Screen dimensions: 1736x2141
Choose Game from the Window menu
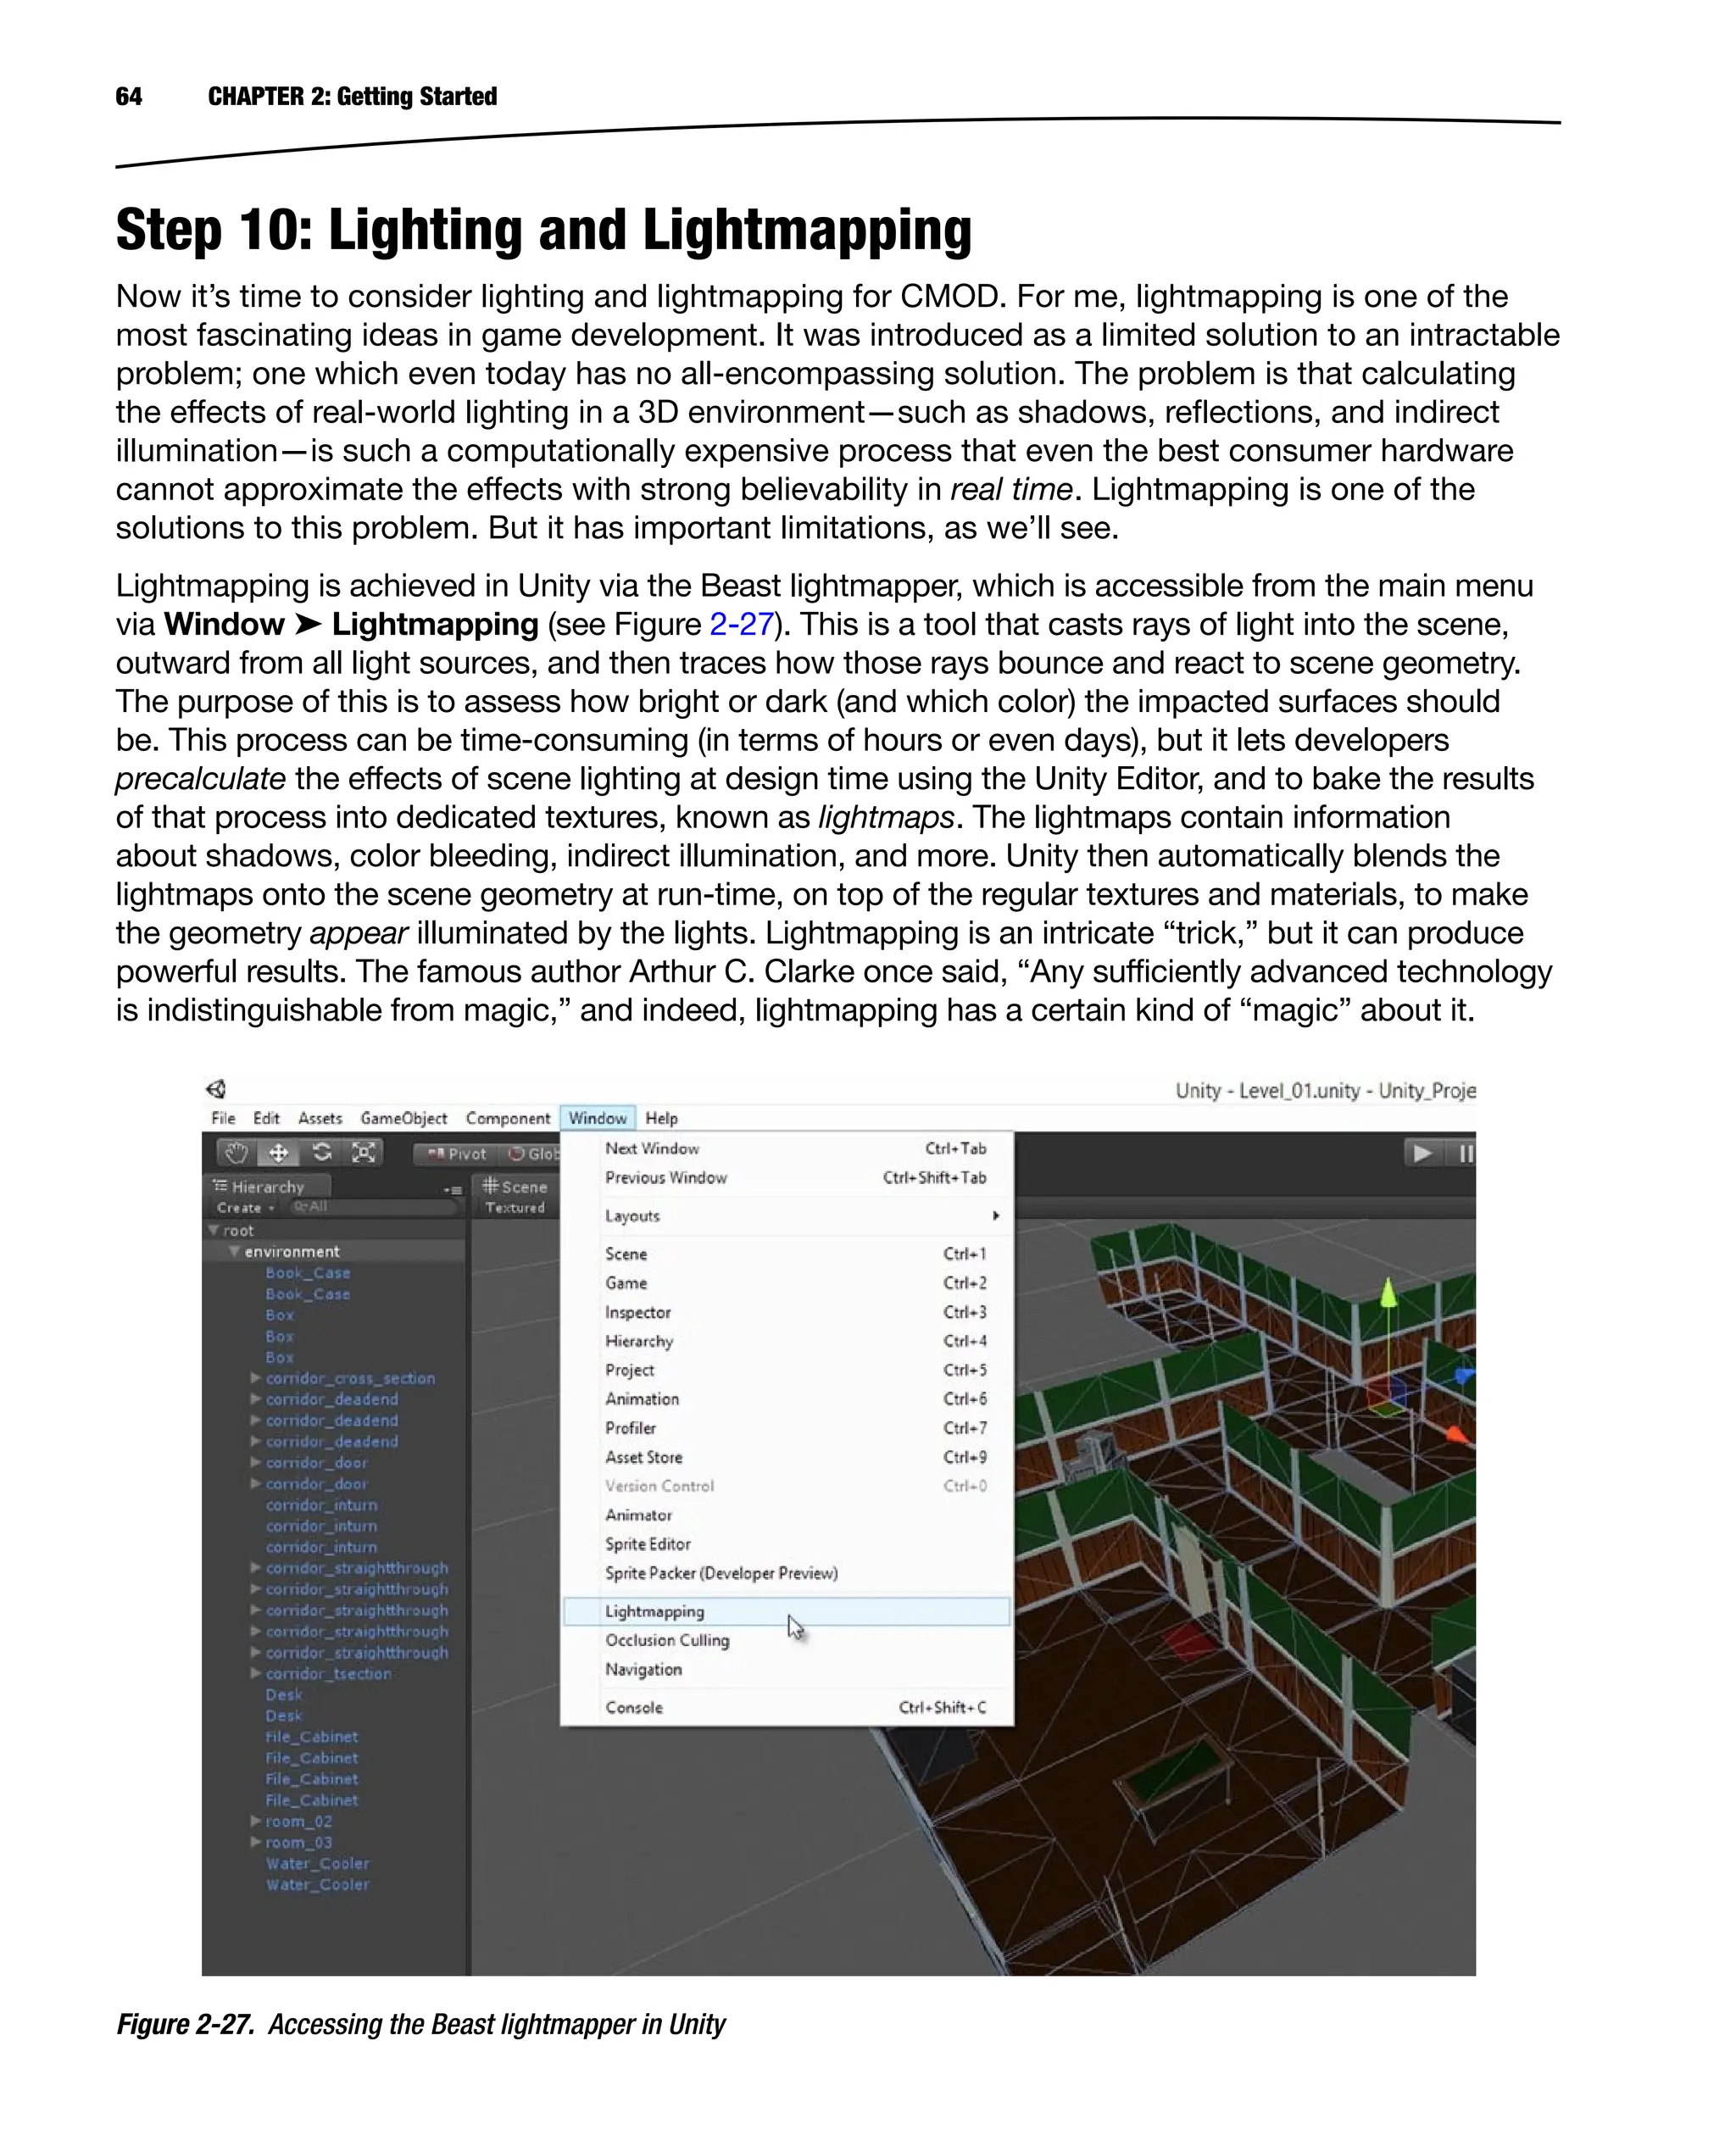tap(787, 1283)
